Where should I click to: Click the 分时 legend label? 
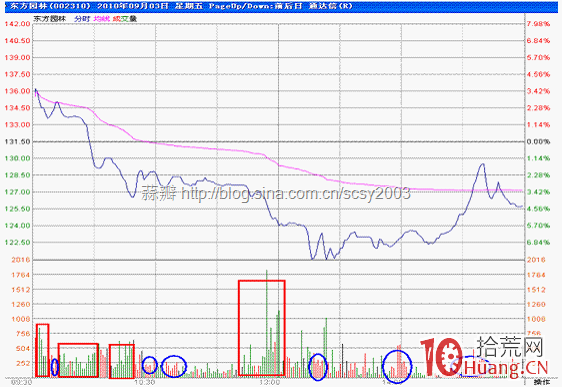[x=82, y=19]
